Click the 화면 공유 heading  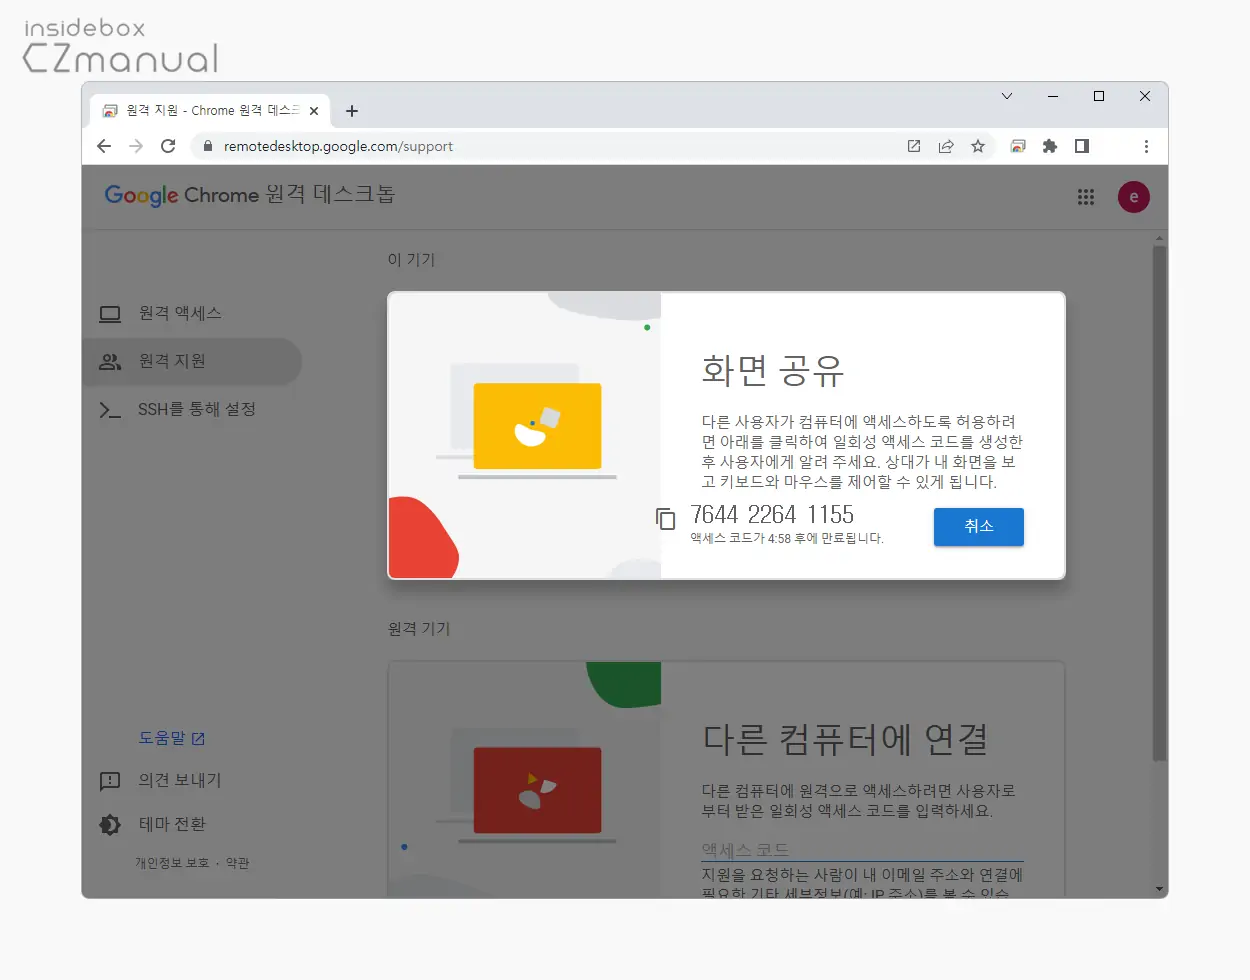point(773,370)
